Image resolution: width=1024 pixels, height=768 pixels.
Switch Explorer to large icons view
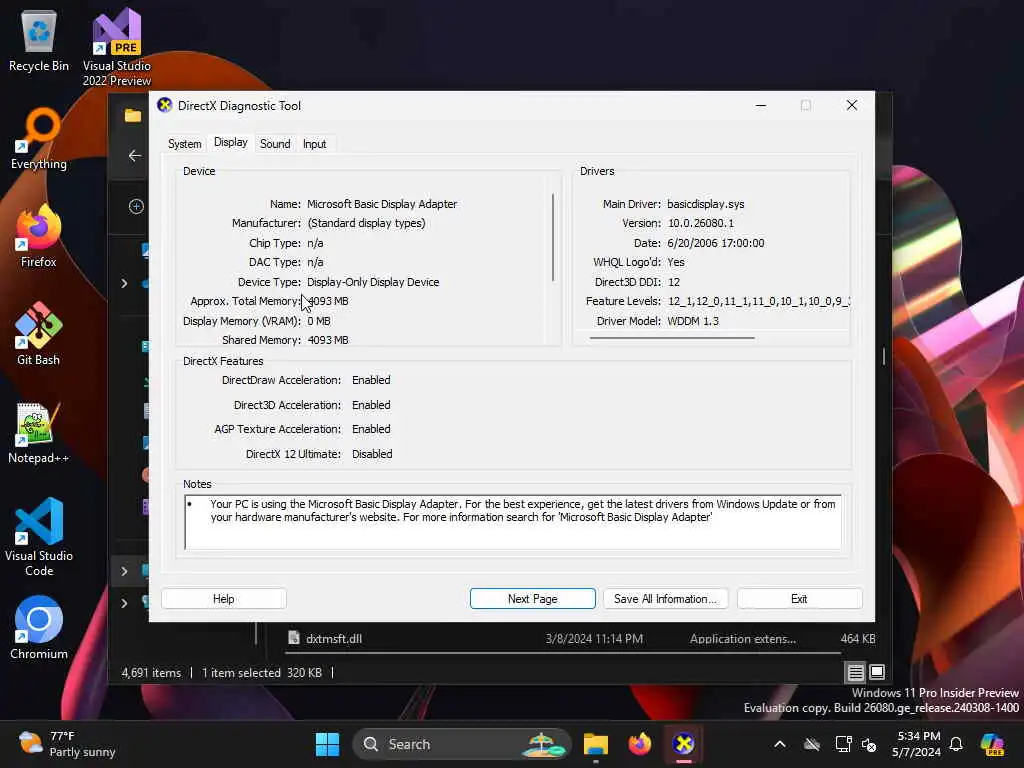click(x=877, y=671)
